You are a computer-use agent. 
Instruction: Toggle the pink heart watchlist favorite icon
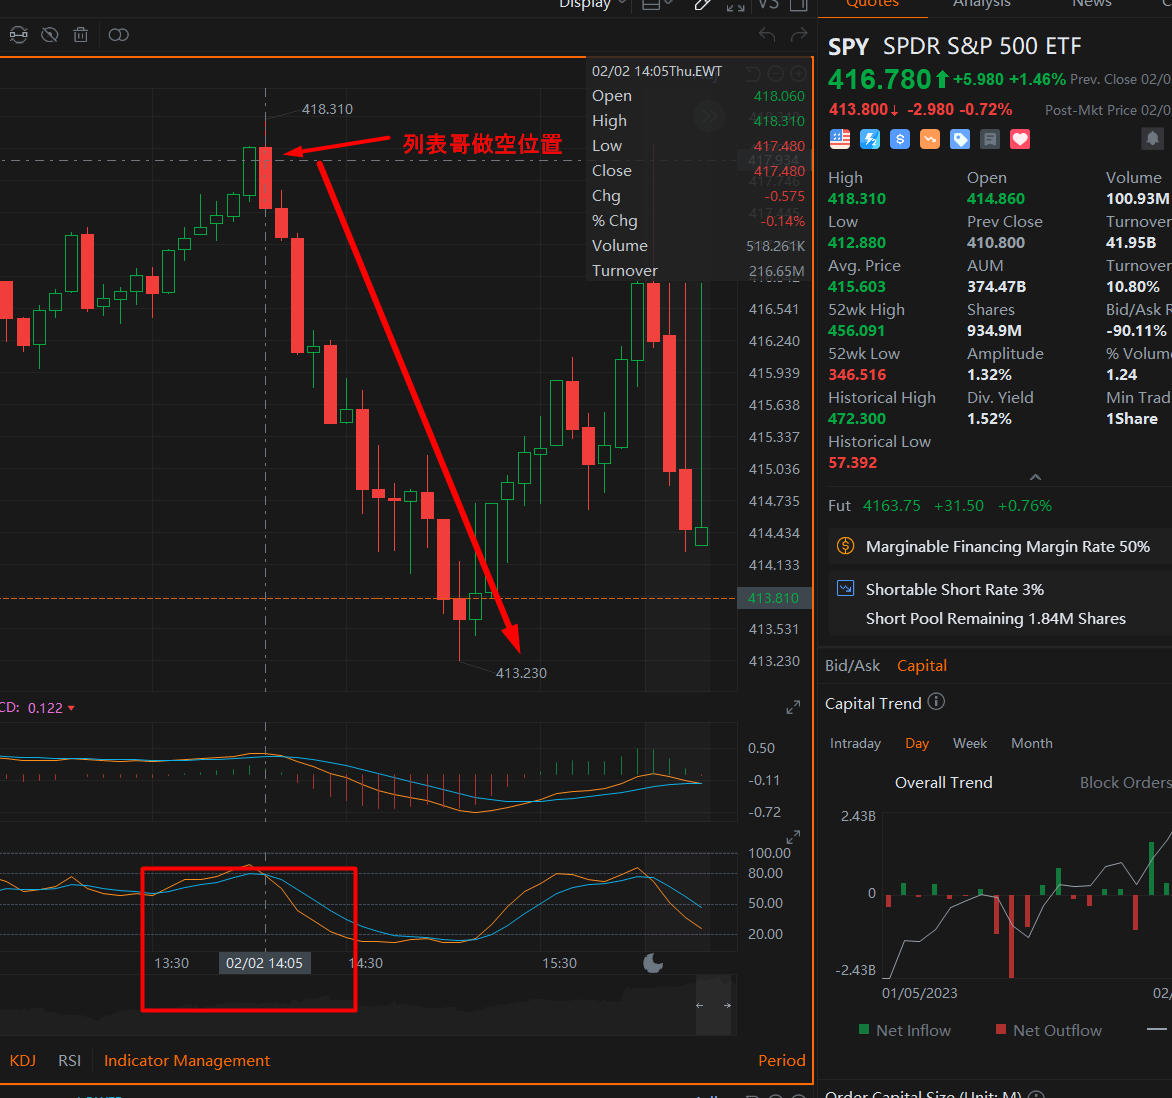click(1020, 139)
